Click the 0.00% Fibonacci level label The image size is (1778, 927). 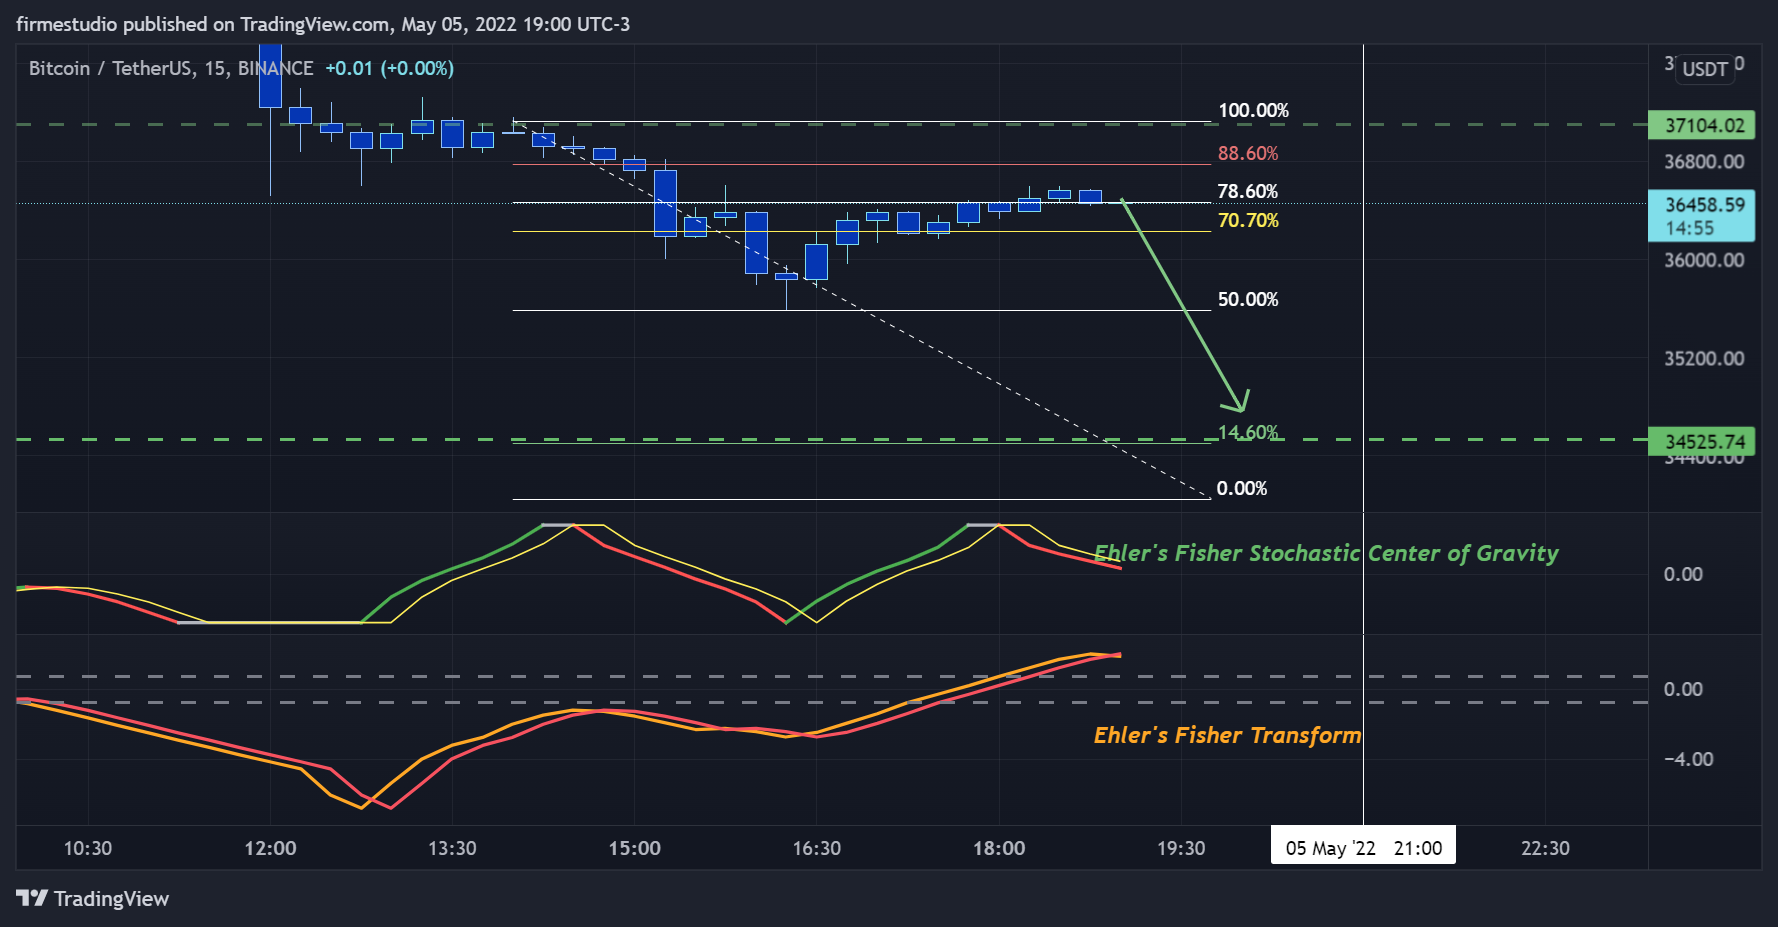coord(1242,488)
